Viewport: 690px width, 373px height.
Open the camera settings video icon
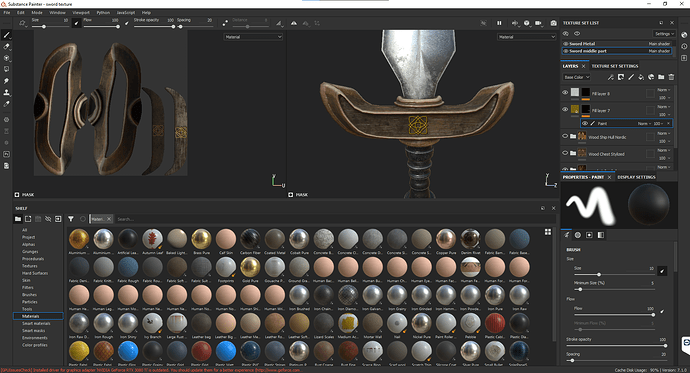coord(538,23)
